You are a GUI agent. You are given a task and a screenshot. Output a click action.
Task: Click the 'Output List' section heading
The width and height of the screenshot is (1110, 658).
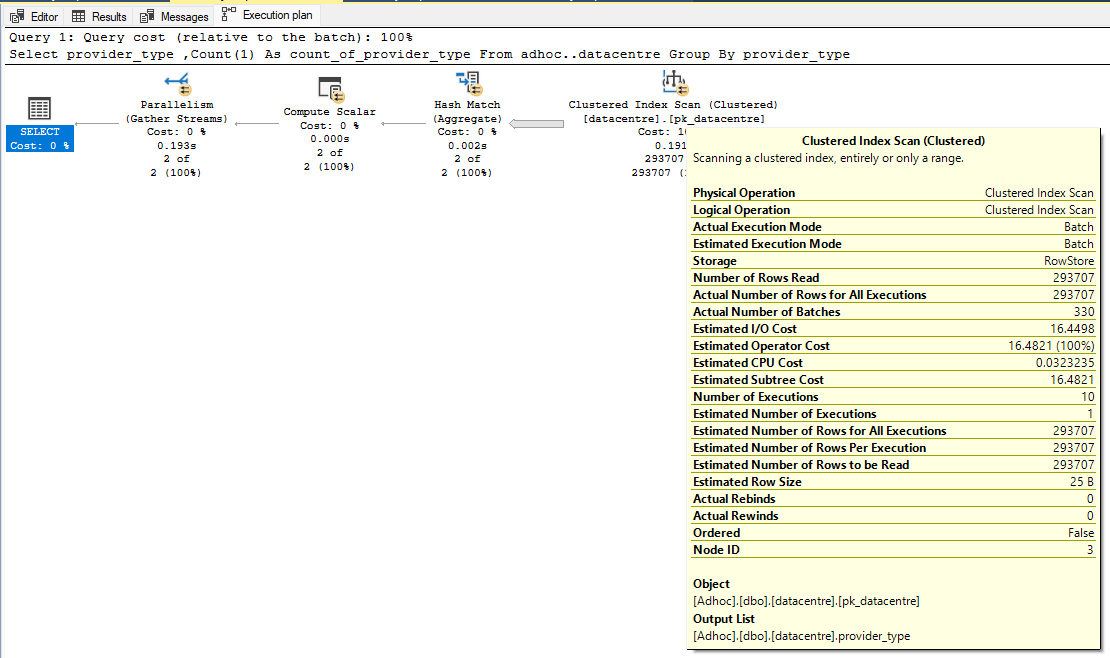coord(723,618)
